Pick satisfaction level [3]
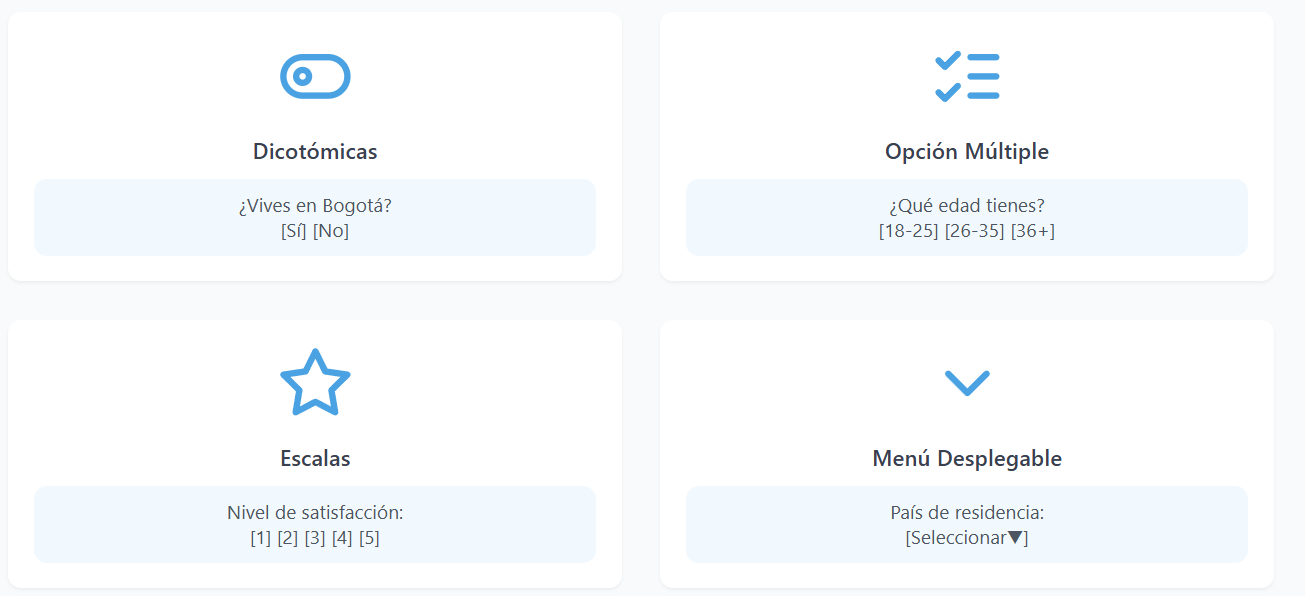This screenshot has height=596, width=1305. coord(315,538)
